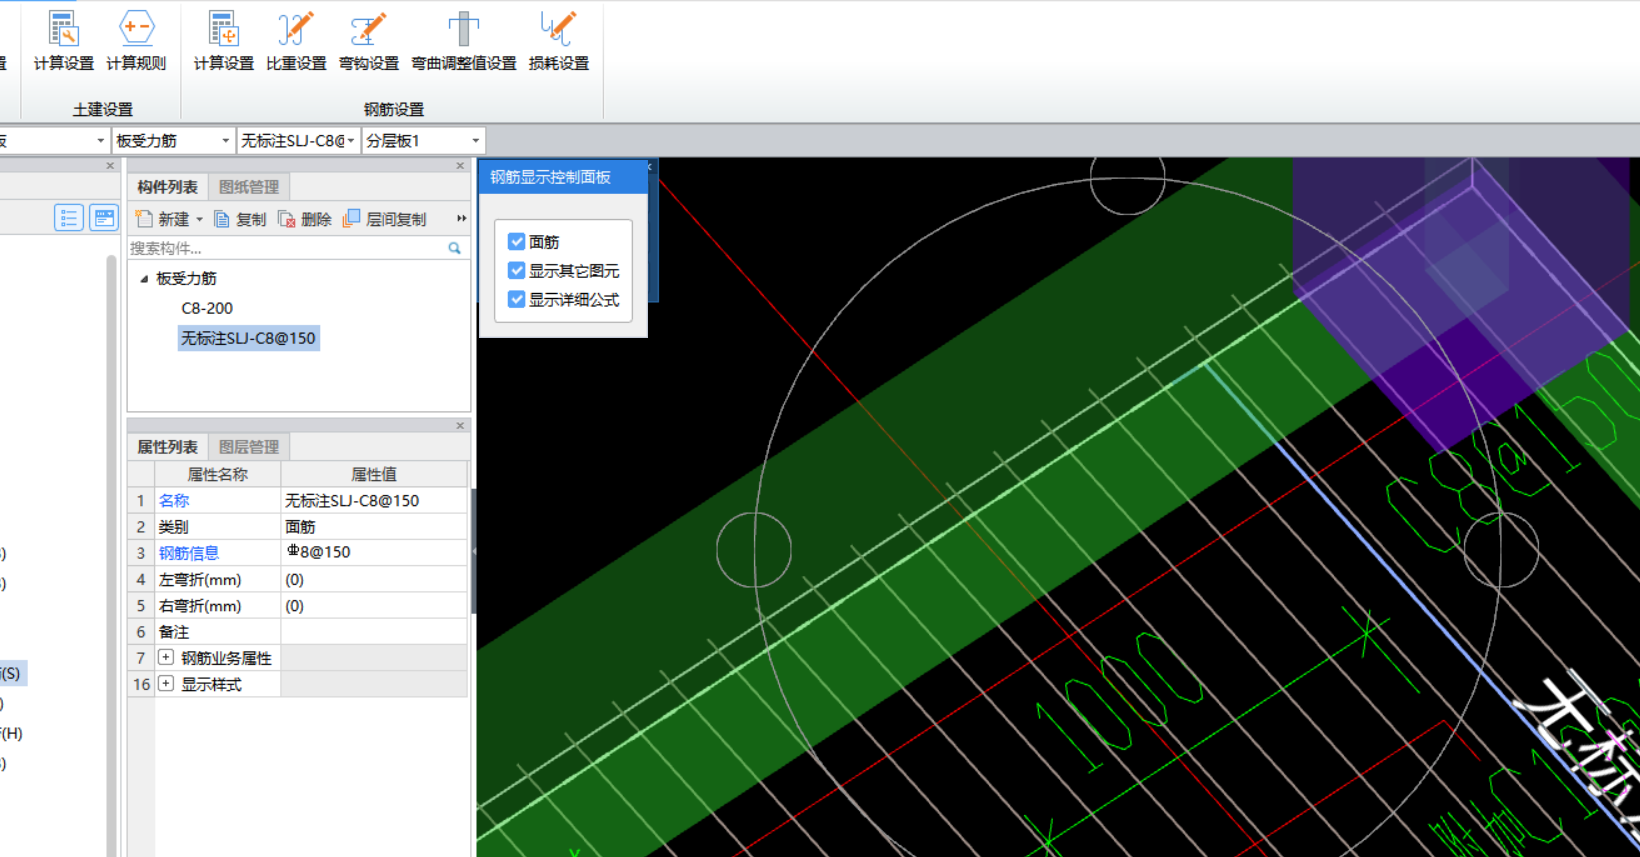Click the 属性值 column header
The height and width of the screenshot is (857, 1640).
(374, 475)
